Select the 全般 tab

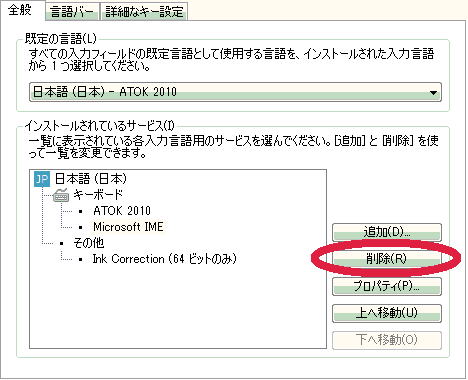pos(20,10)
